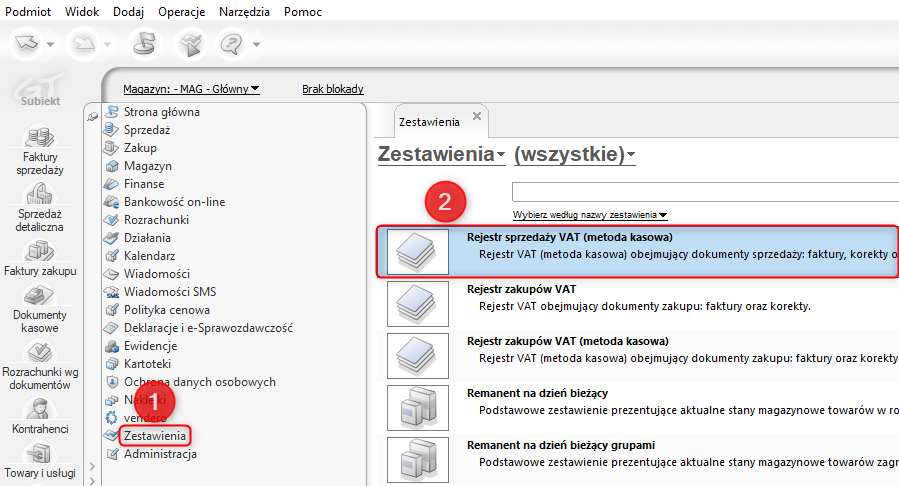Screen dimensions: 899x486
Task: Toggle the pin icon of the module panel
Action: (93, 117)
